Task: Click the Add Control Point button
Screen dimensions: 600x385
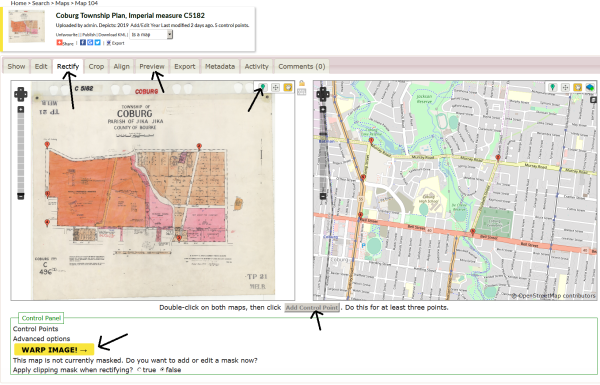Action: (312, 307)
